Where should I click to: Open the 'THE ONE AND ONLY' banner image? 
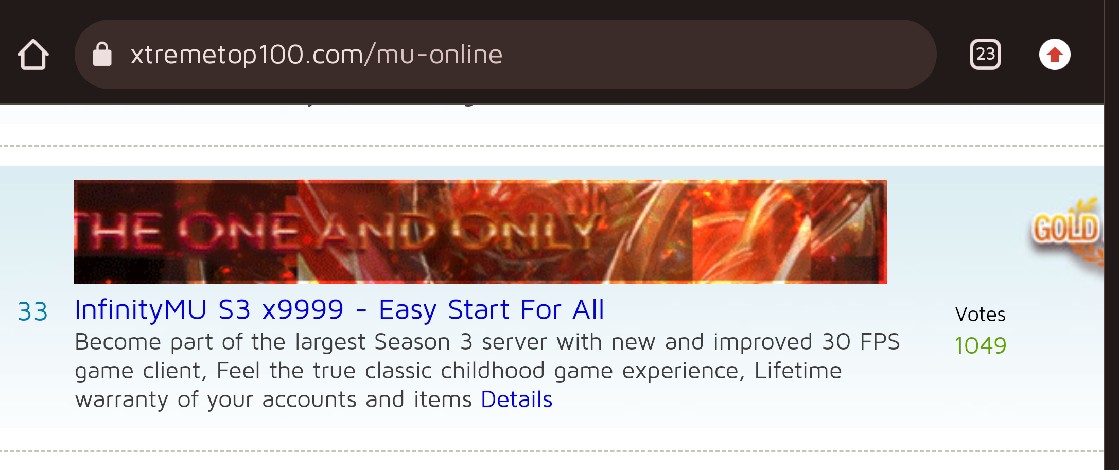[480, 232]
